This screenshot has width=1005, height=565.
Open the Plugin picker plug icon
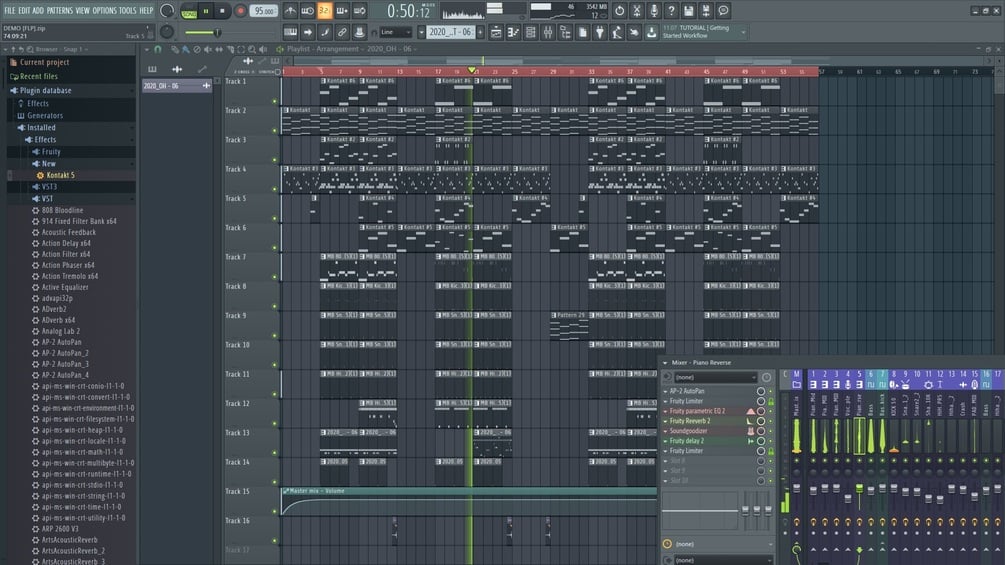click(x=600, y=32)
